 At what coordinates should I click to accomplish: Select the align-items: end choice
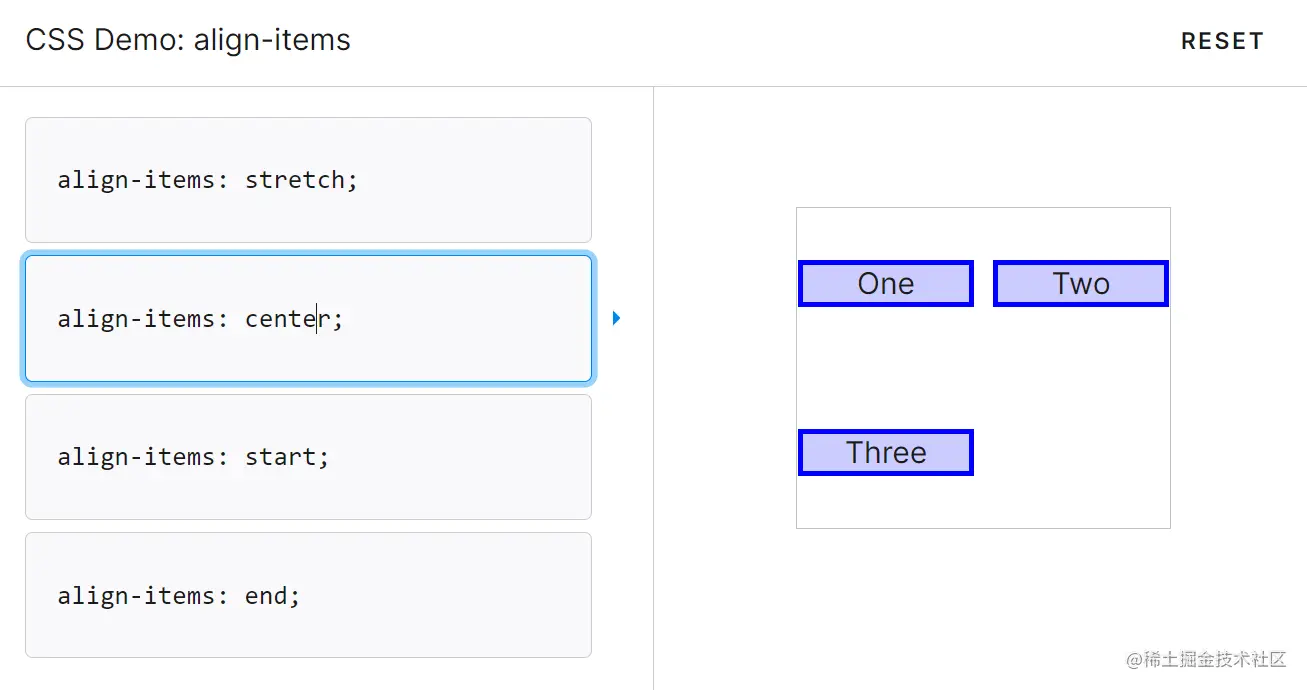click(x=308, y=595)
